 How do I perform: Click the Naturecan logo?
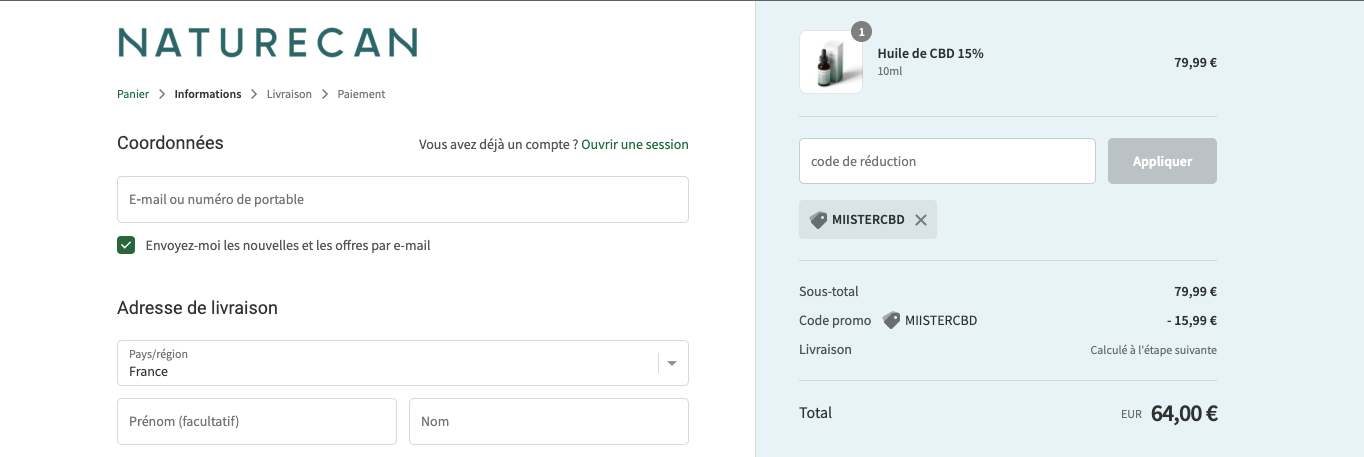pyautogui.click(x=267, y=42)
